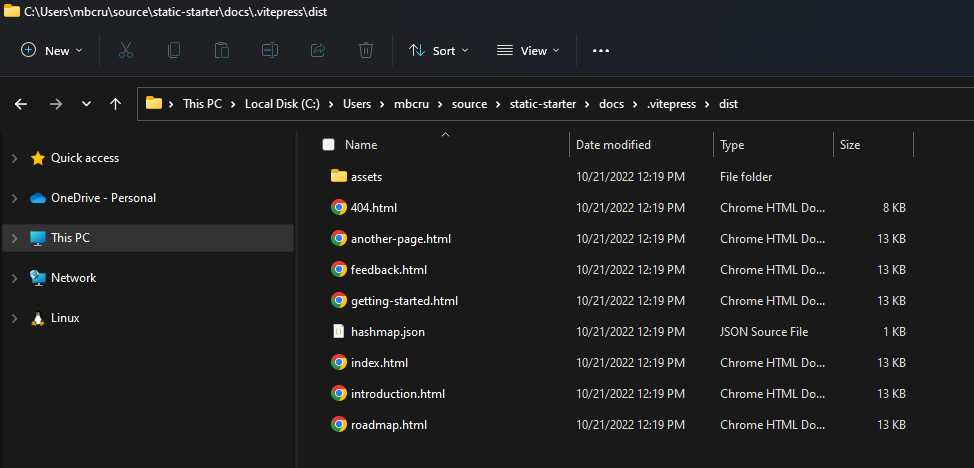Open recent locations dropdown chevron

click(x=86, y=104)
